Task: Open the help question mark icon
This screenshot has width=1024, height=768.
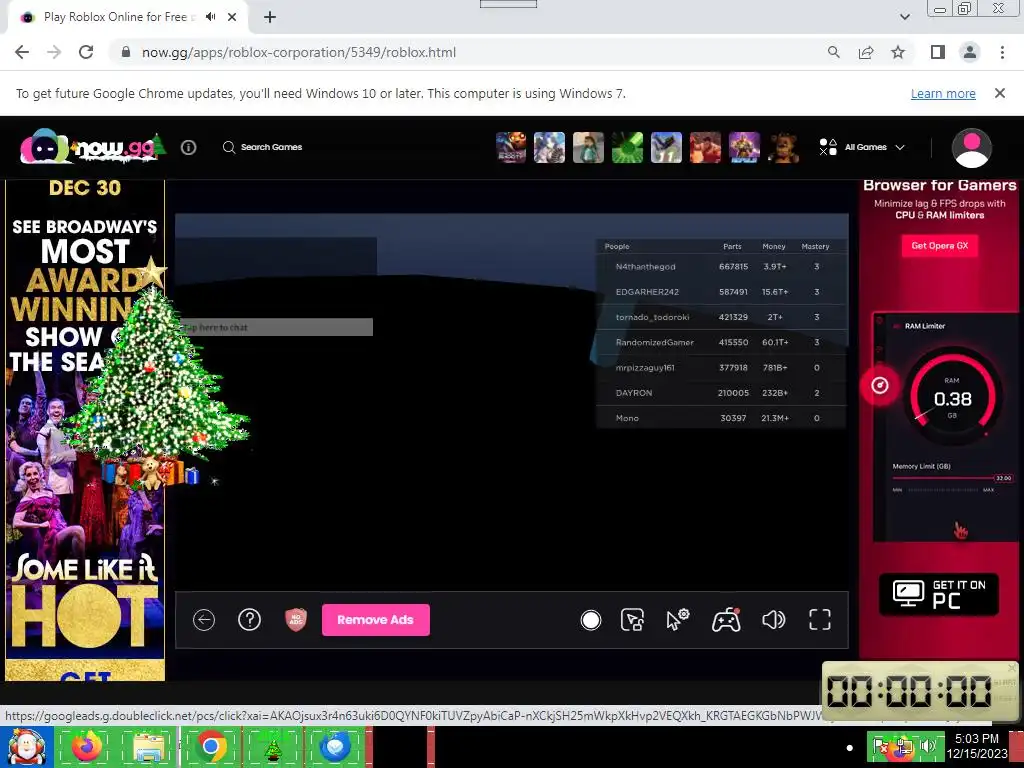Action: click(249, 620)
